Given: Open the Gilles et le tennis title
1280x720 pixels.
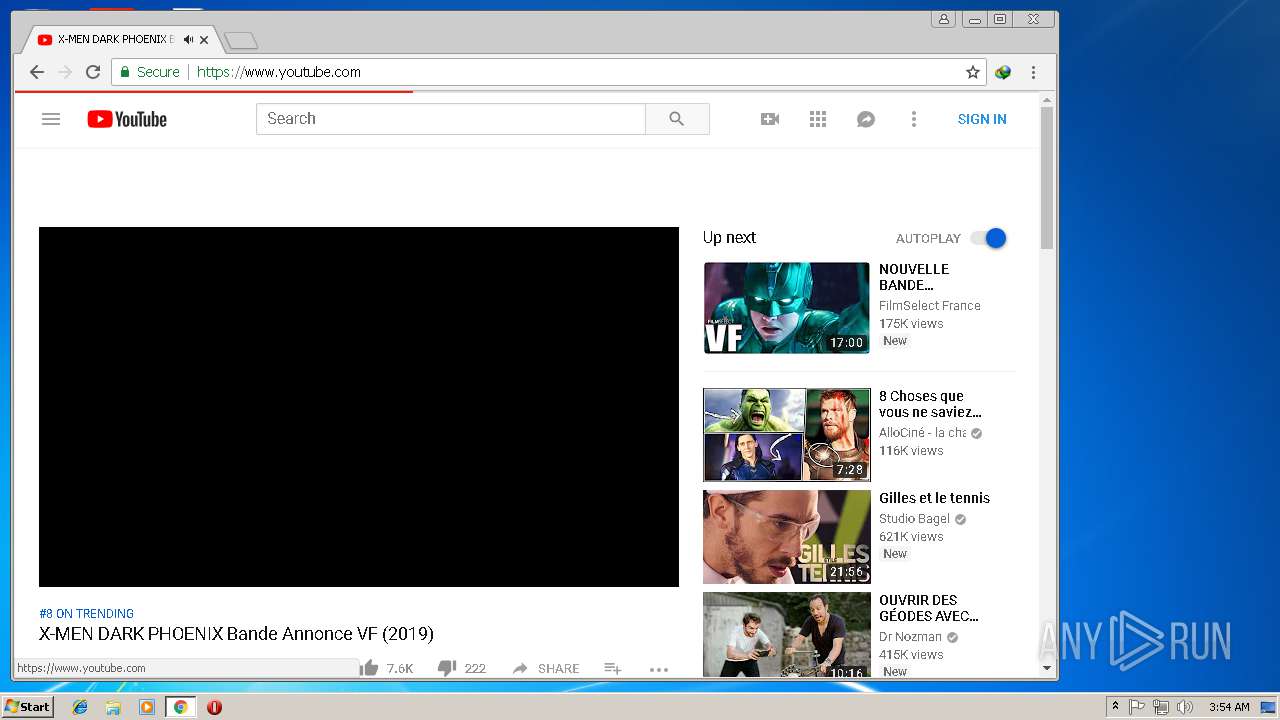Looking at the screenshot, I should (x=934, y=498).
